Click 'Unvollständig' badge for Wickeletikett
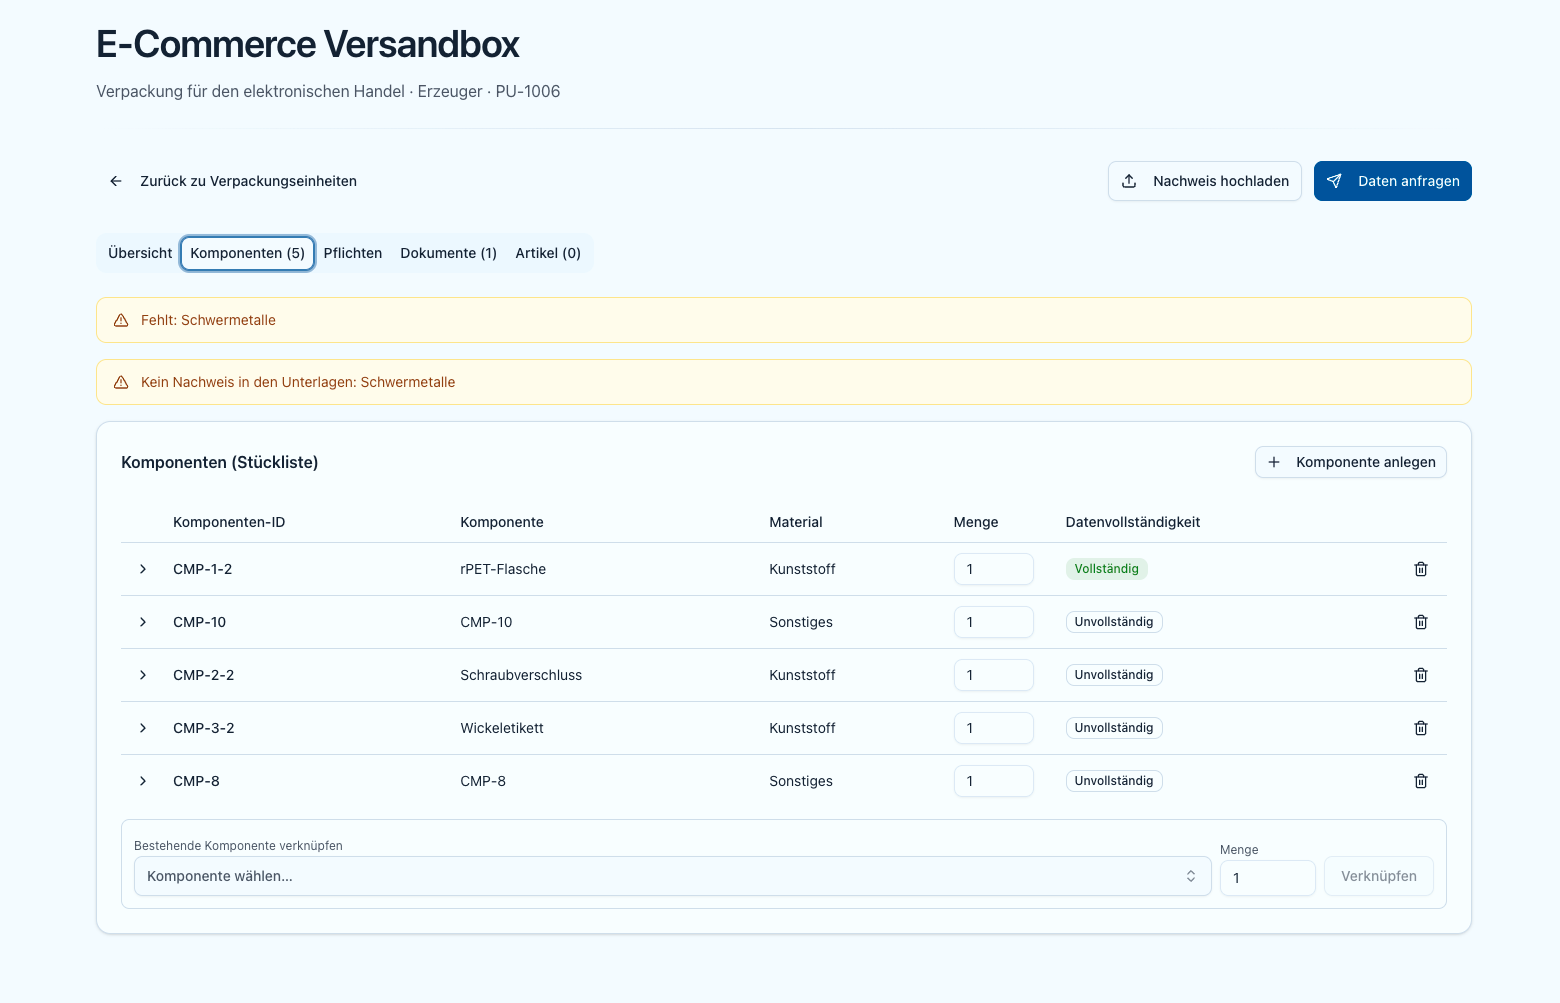 point(1114,728)
